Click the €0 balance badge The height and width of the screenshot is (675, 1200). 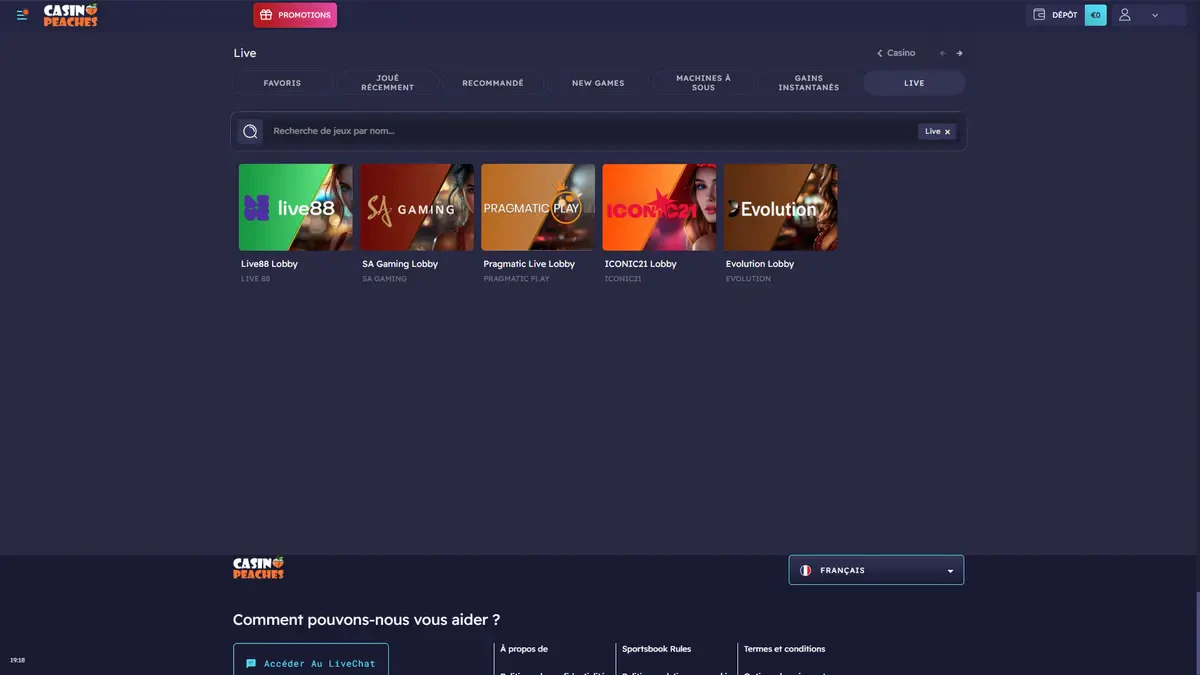click(1095, 15)
